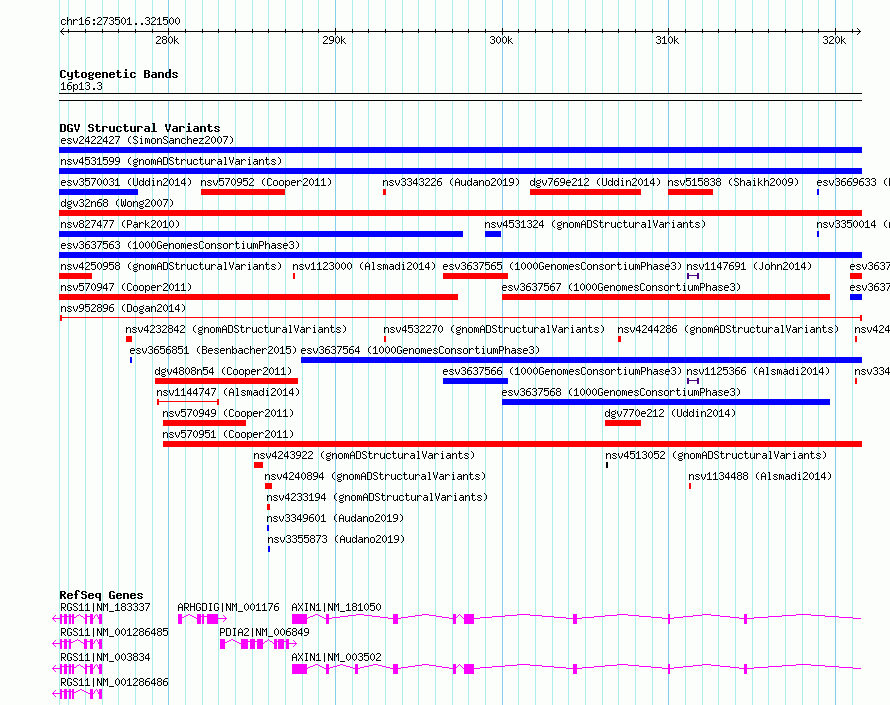Viewport: 890px width, 705px height.
Task: Click the 280k ruler tick label
Action: point(167,40)
